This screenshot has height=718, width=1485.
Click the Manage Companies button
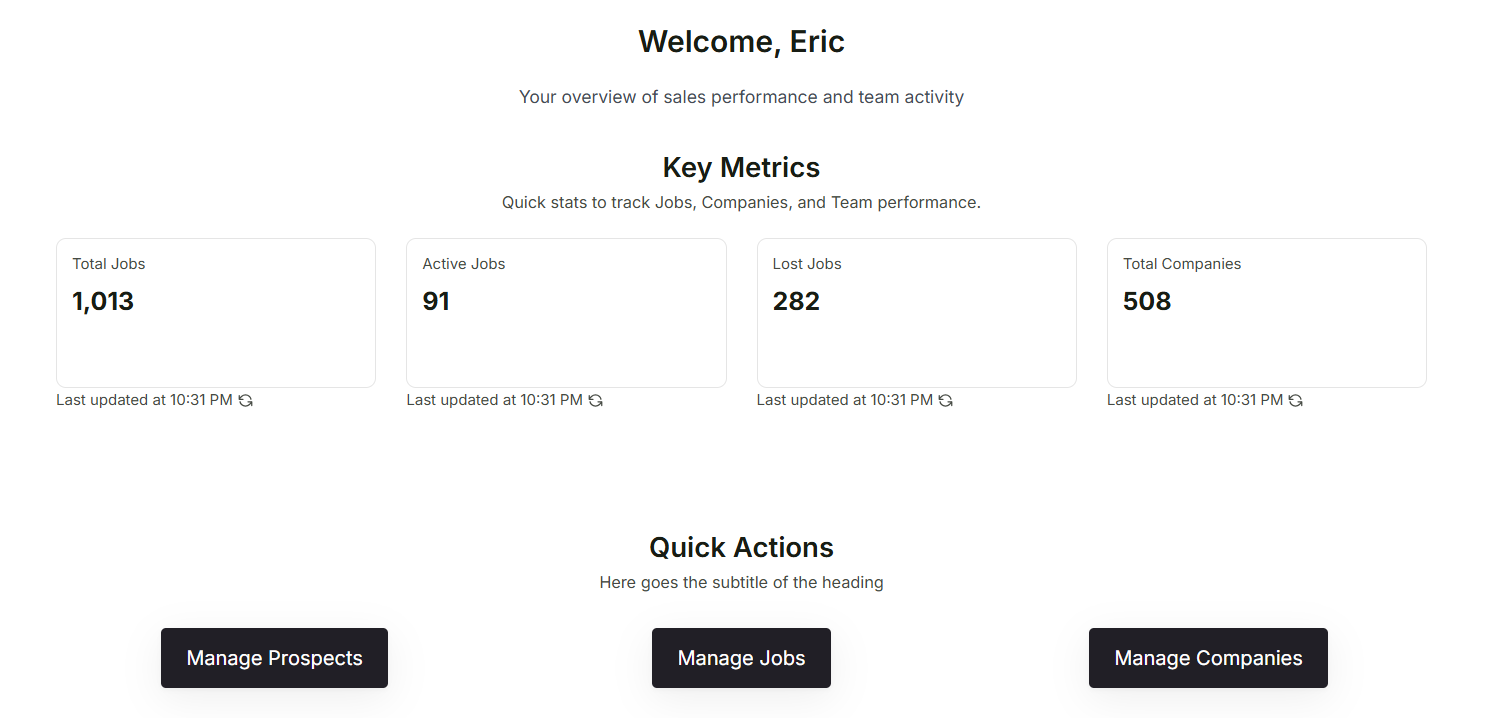1207,658
